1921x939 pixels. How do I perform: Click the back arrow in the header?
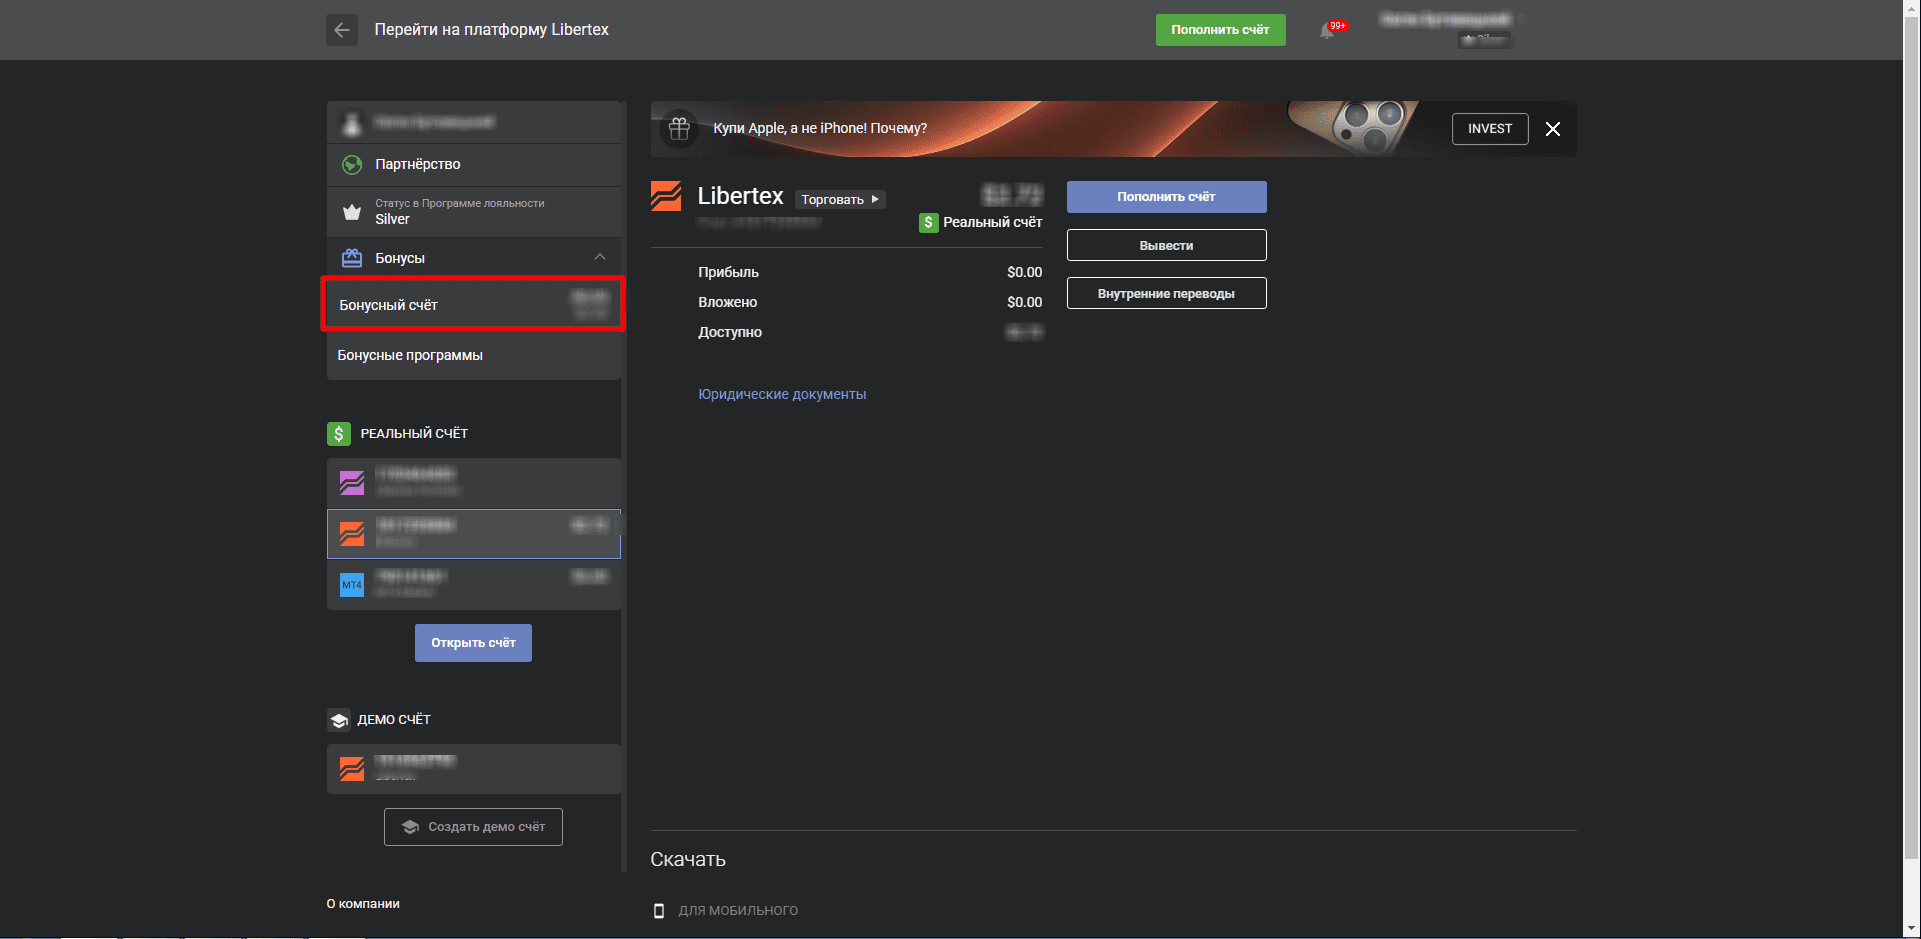(342, 30)
